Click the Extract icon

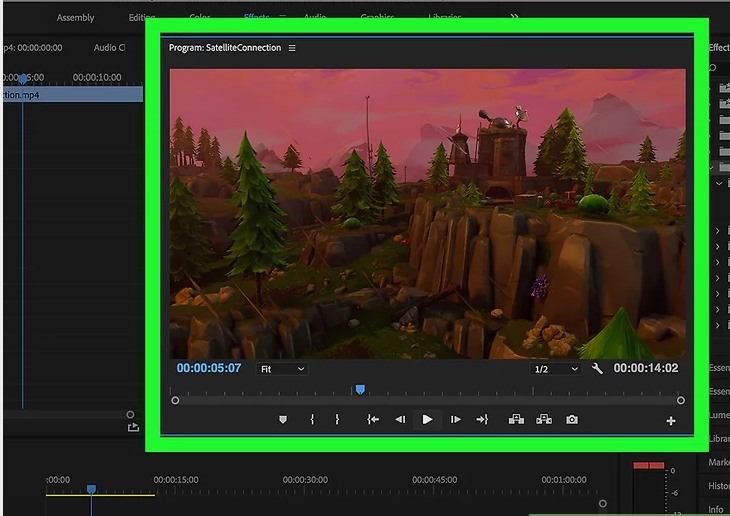pyautogui.click(x=544, y=420)
